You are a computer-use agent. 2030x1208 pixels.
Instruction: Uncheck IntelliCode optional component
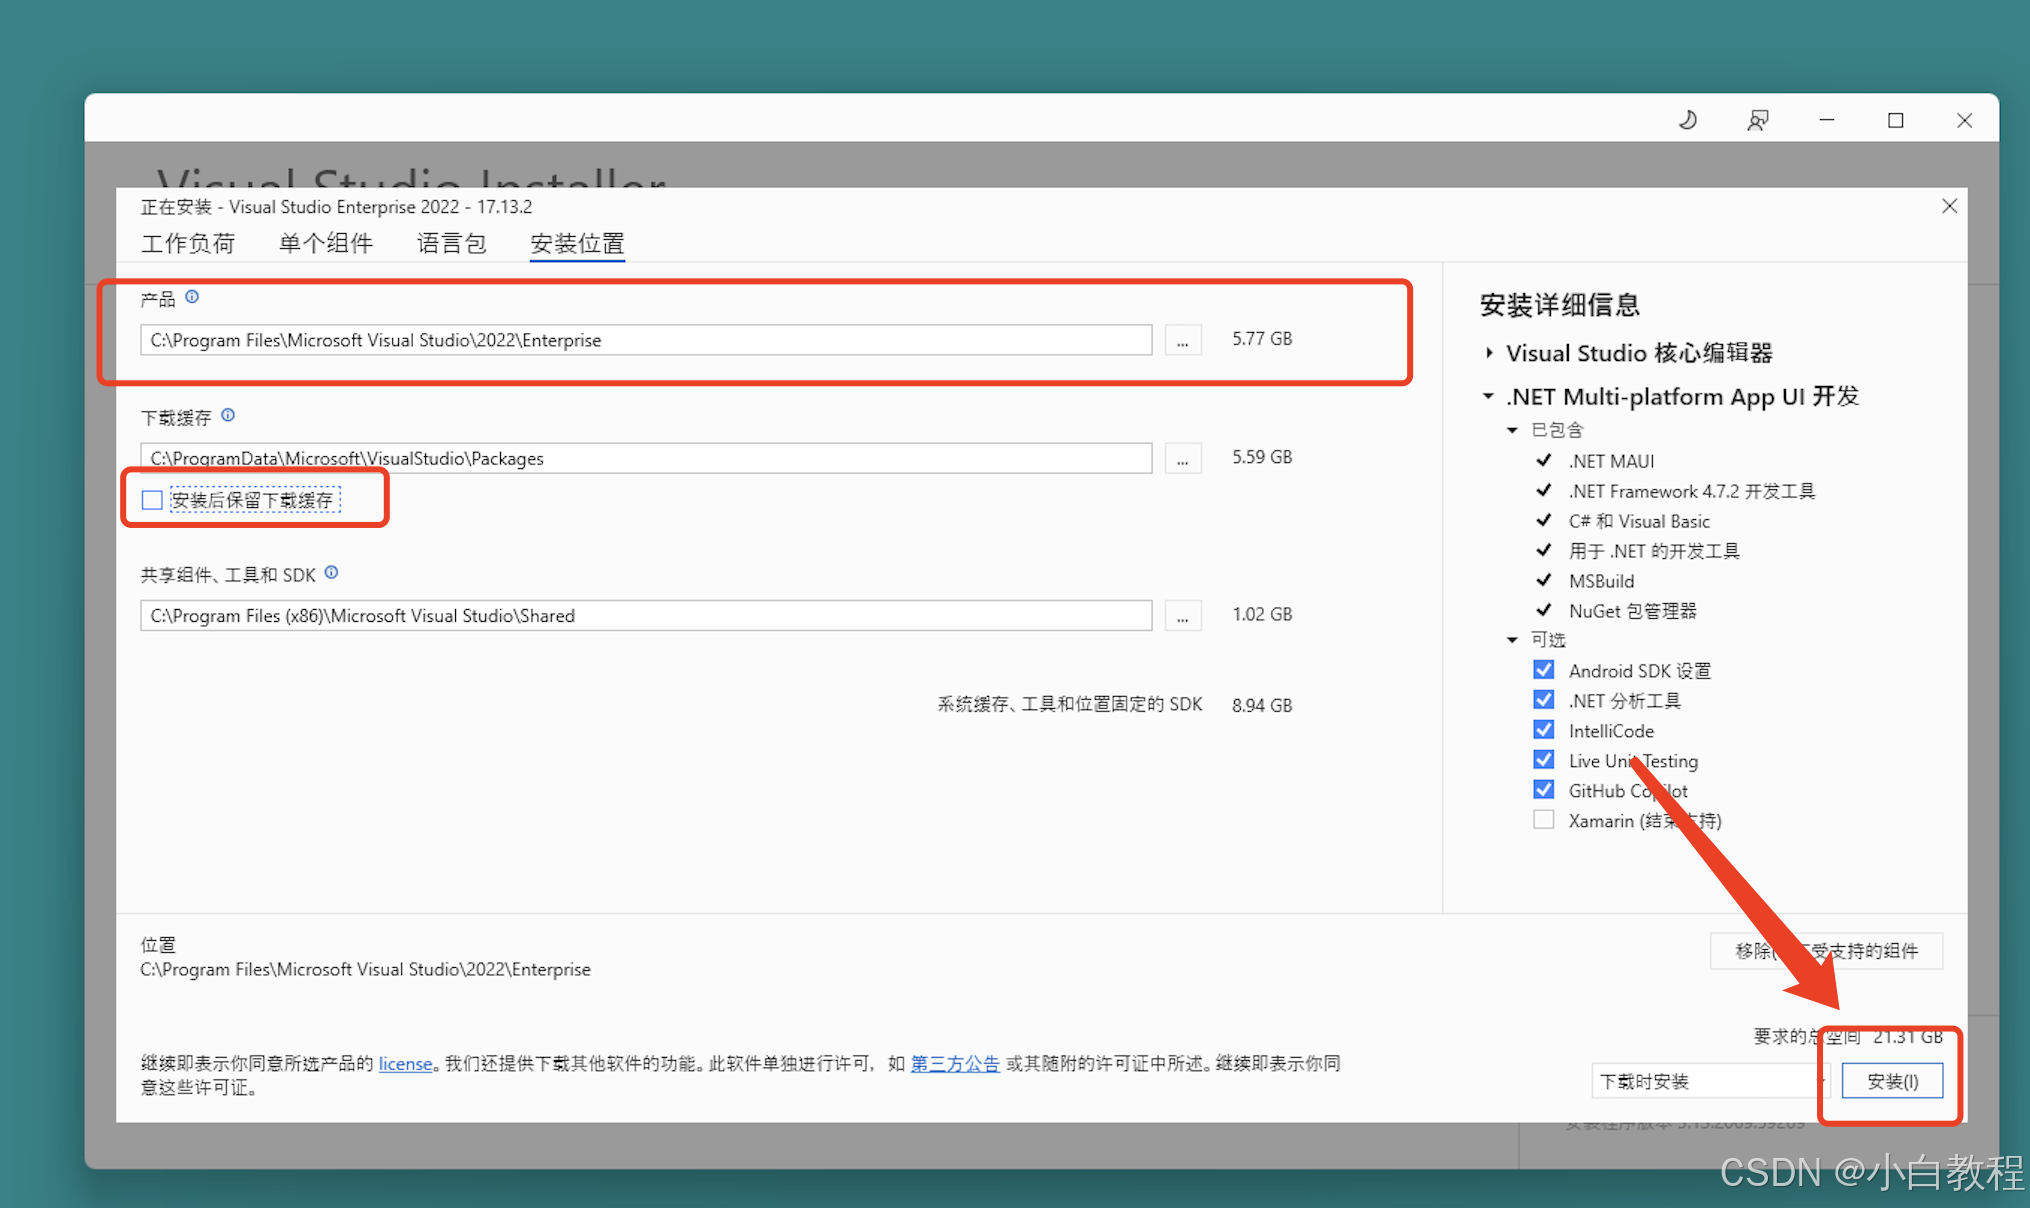click(x=1544, y=730)
